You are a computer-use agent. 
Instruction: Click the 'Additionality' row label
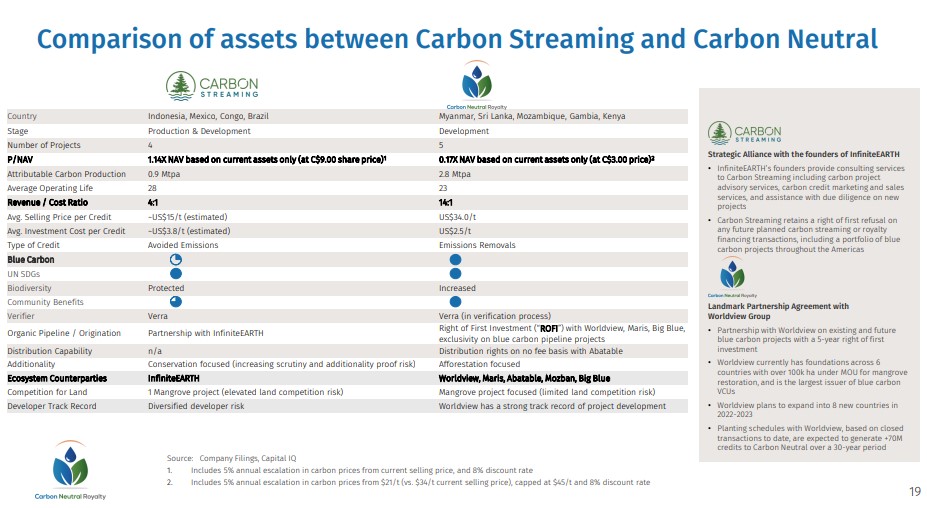31,364
